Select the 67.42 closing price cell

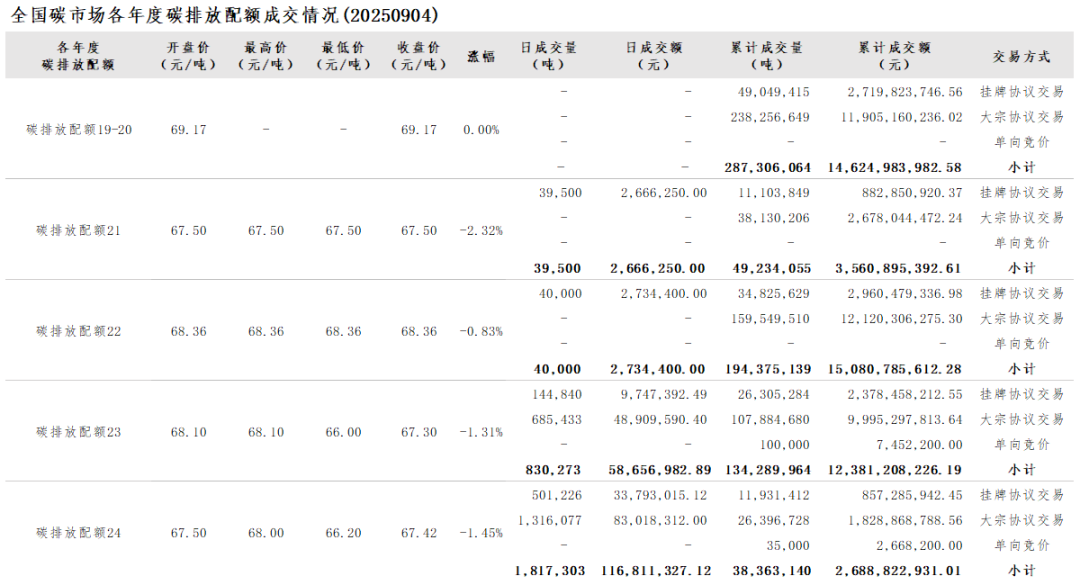(x=419, y=533)
